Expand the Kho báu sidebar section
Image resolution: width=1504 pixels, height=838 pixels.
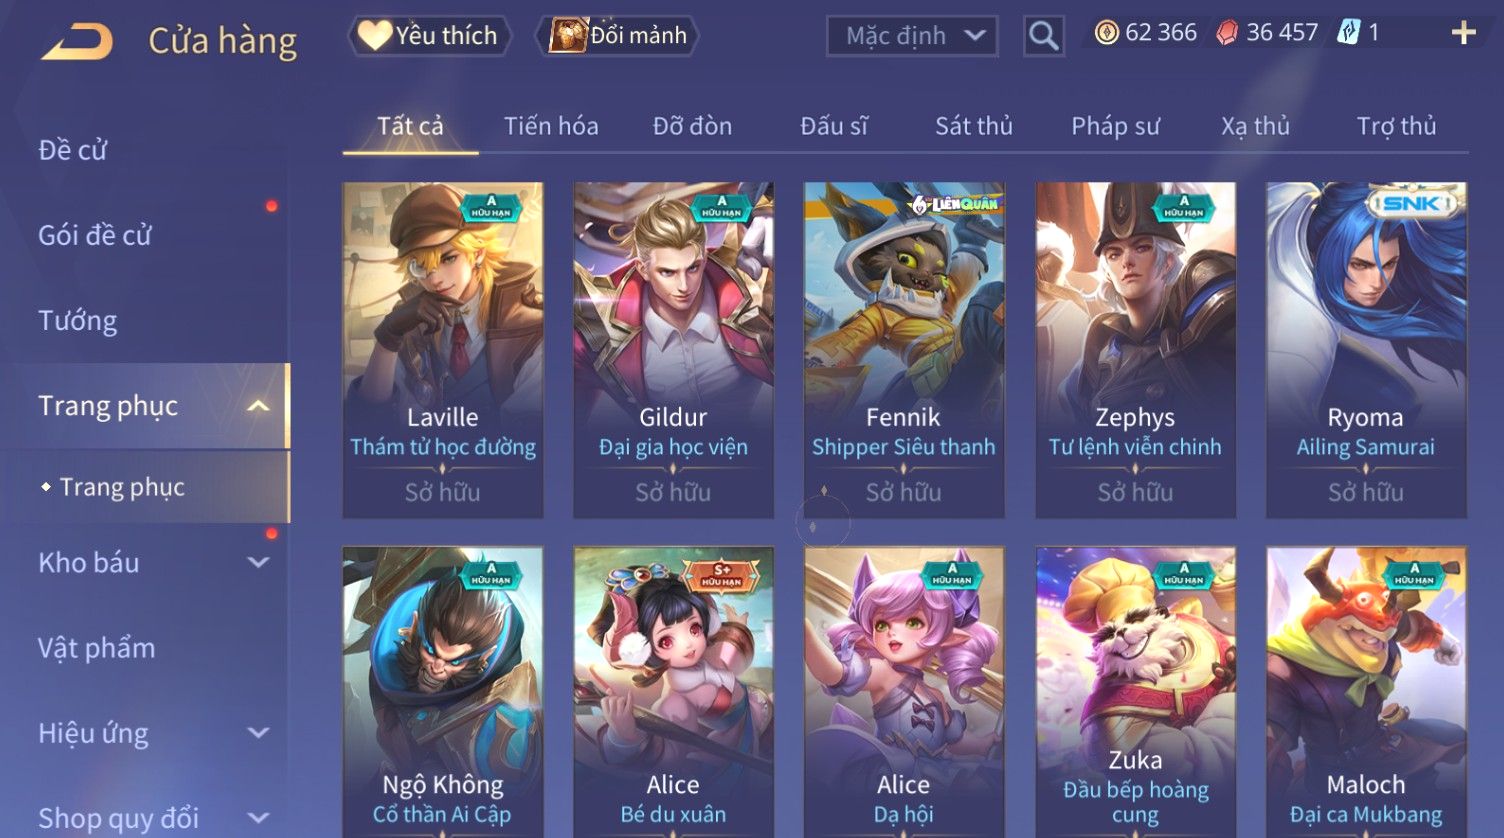(x=258, y=563)
